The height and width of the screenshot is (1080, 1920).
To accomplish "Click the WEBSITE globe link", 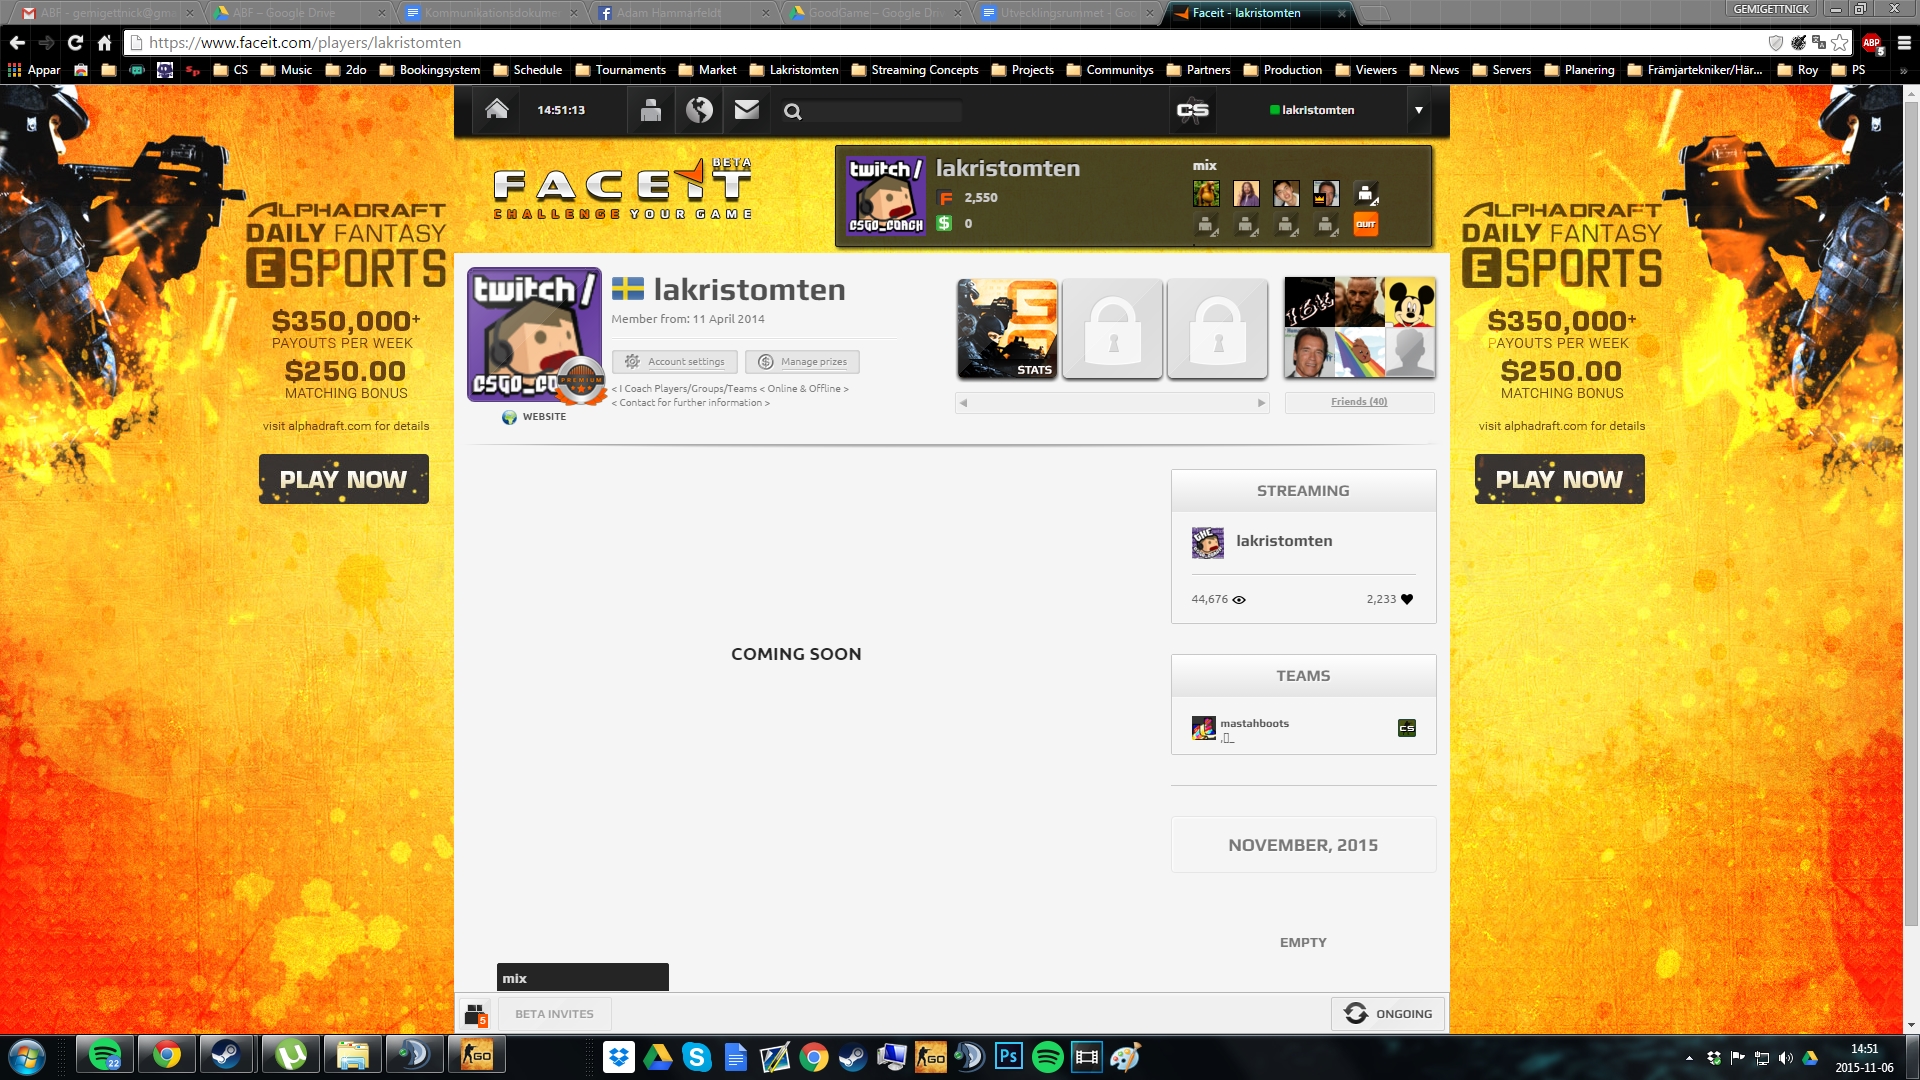I will [x=534, y=417].
